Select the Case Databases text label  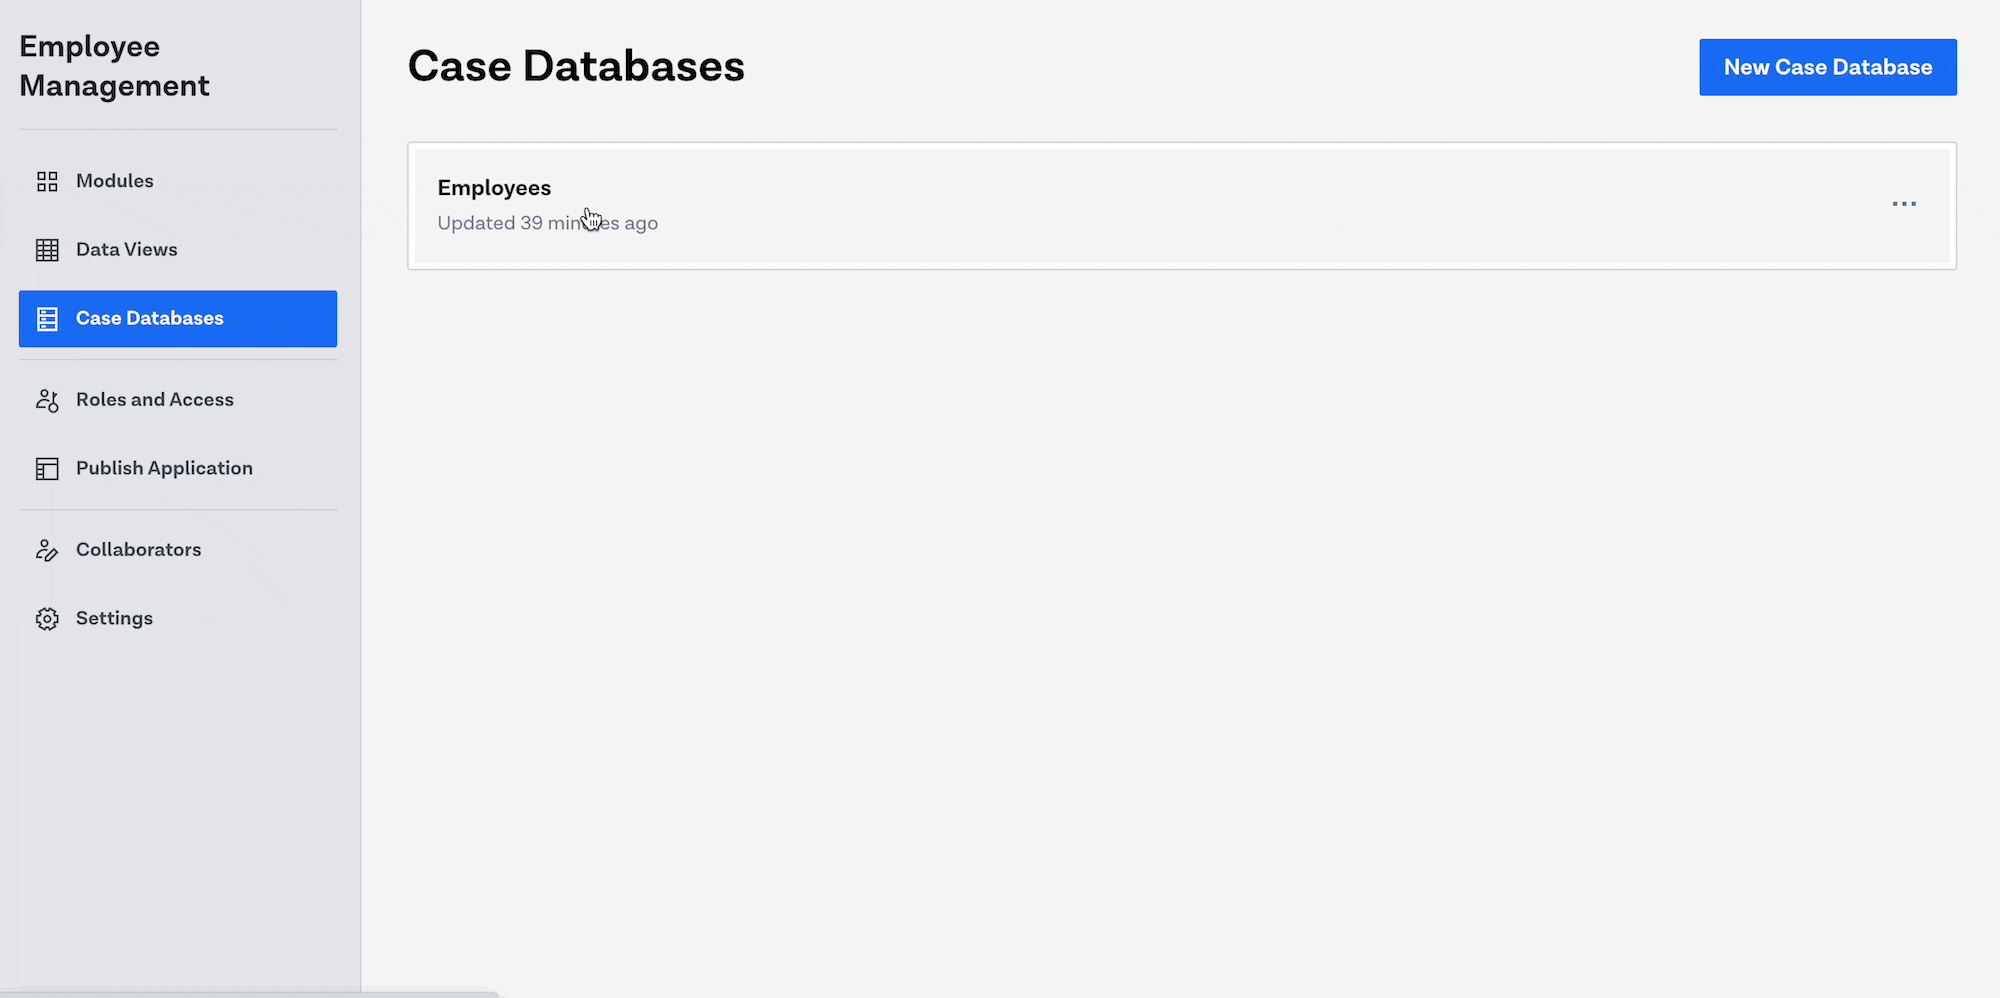point(150,319)
